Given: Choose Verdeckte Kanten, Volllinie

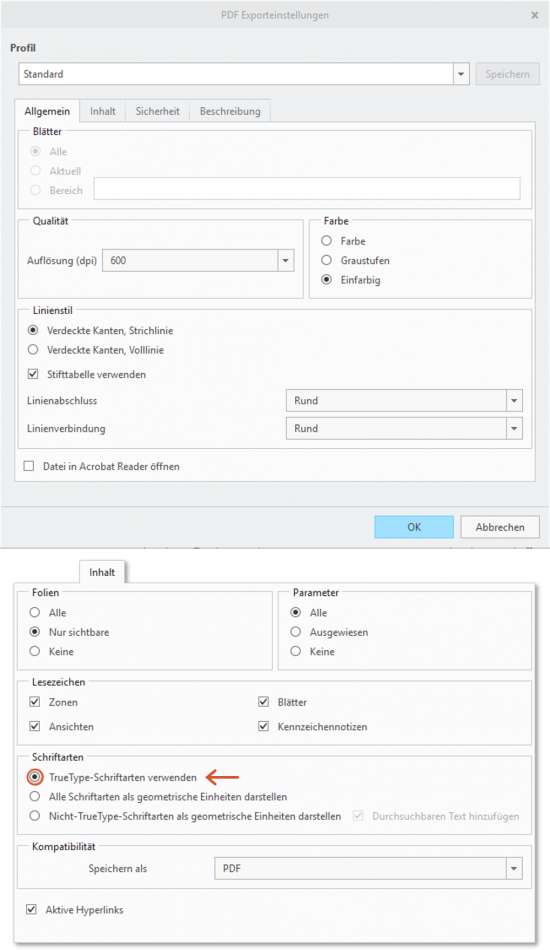Looking at the screenshot, I should [x=33, y=350].
